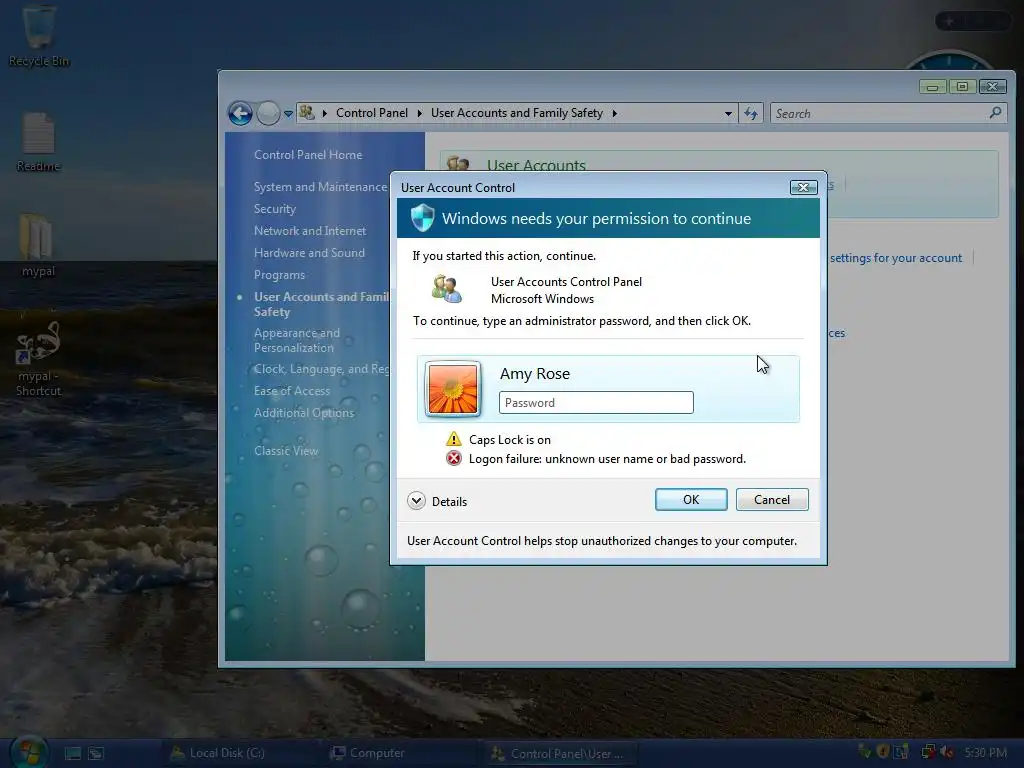1024x768 pixels.
Task: Expand arrow after User Accounts and Family Safety
Action: (615, 113)
